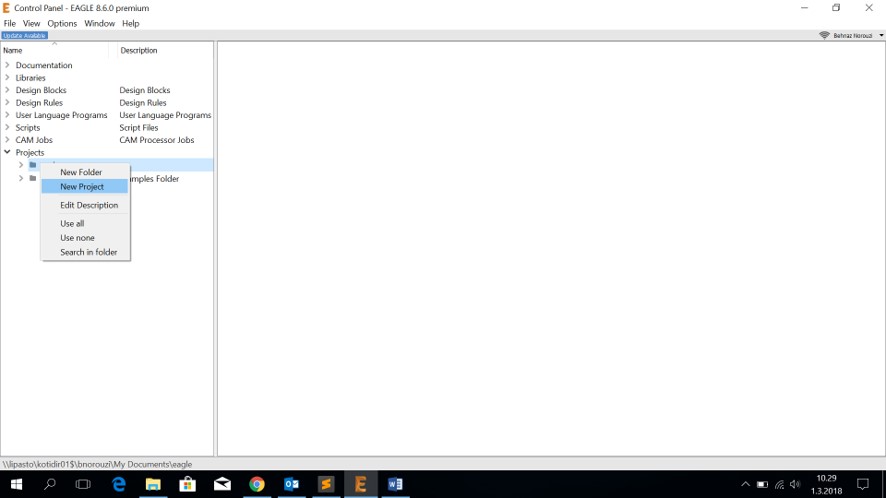Expand the highlighted project folder chevron
Viewport: 886px width, 498px height.
click(21, 164)
